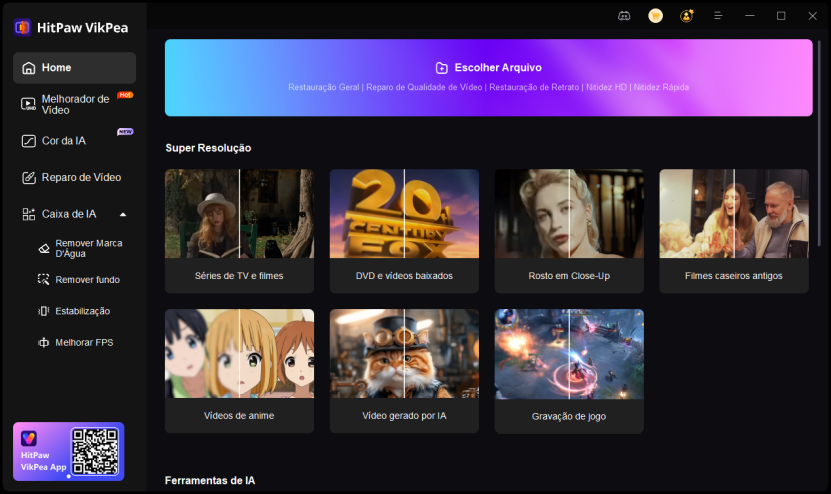Open Filmes caseiros antigos thumbnail
831x494 pixels.
click(734, 214)
